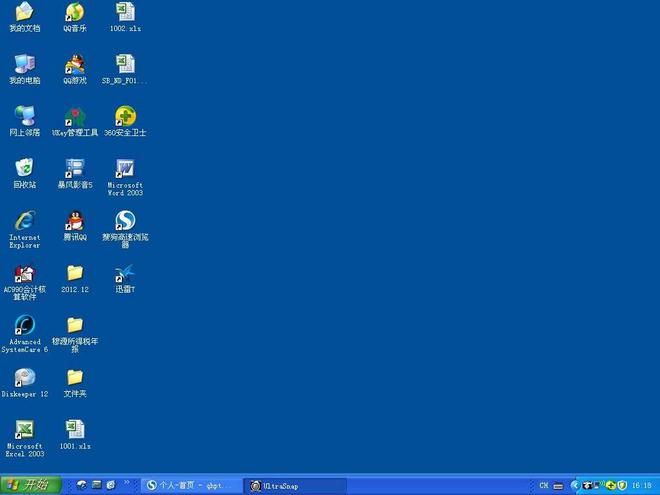Launch the IE quick launch icon
The width and height of the screenshot is (660, 495).
[111, 485]
